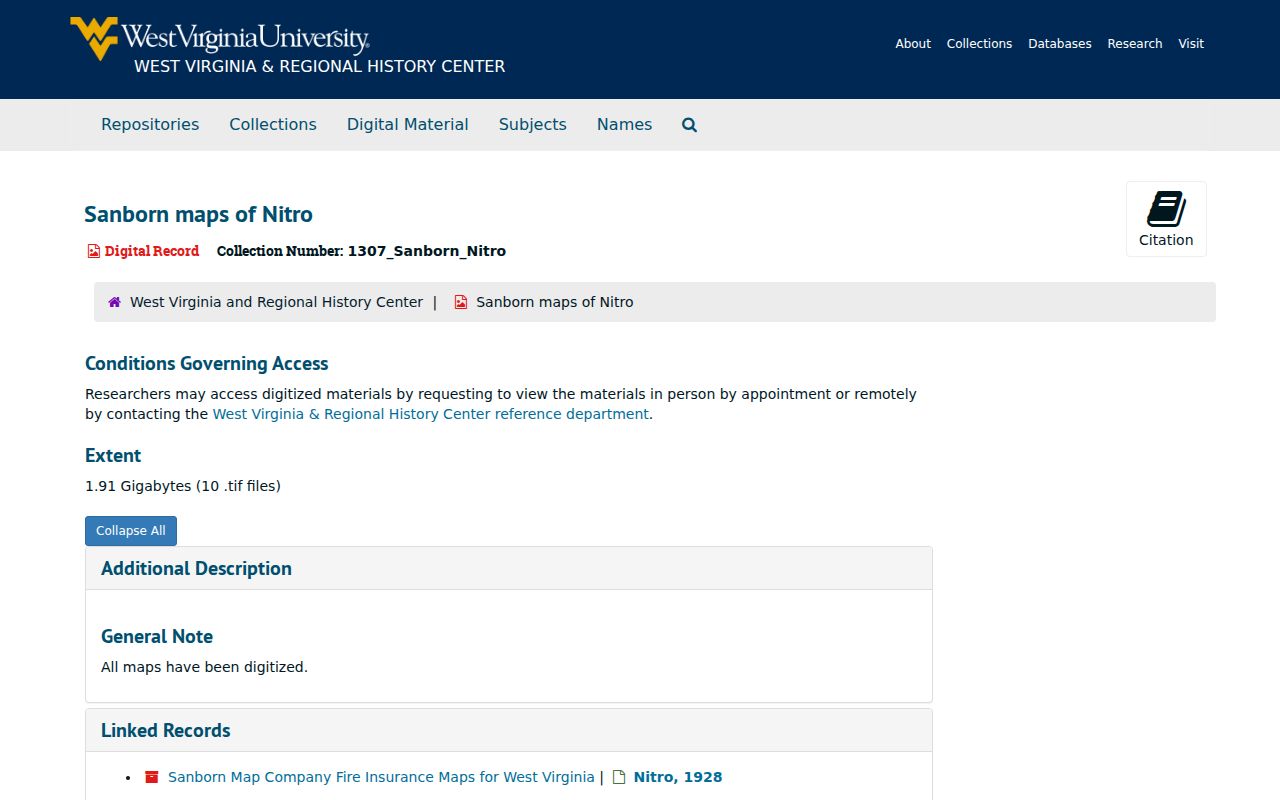Image resolution: width=1280 pixels, height=800 pixels.
Task: Open Sanborn Map Company Fire Insurance Maps link
Action: (381, 777)
